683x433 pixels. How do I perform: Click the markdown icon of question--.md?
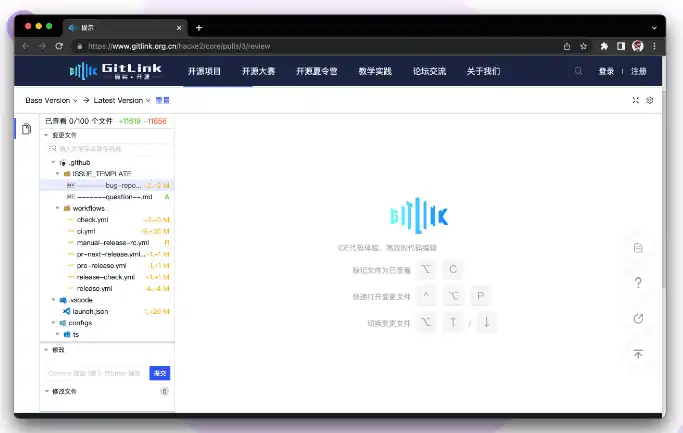(x=71, y=197)
